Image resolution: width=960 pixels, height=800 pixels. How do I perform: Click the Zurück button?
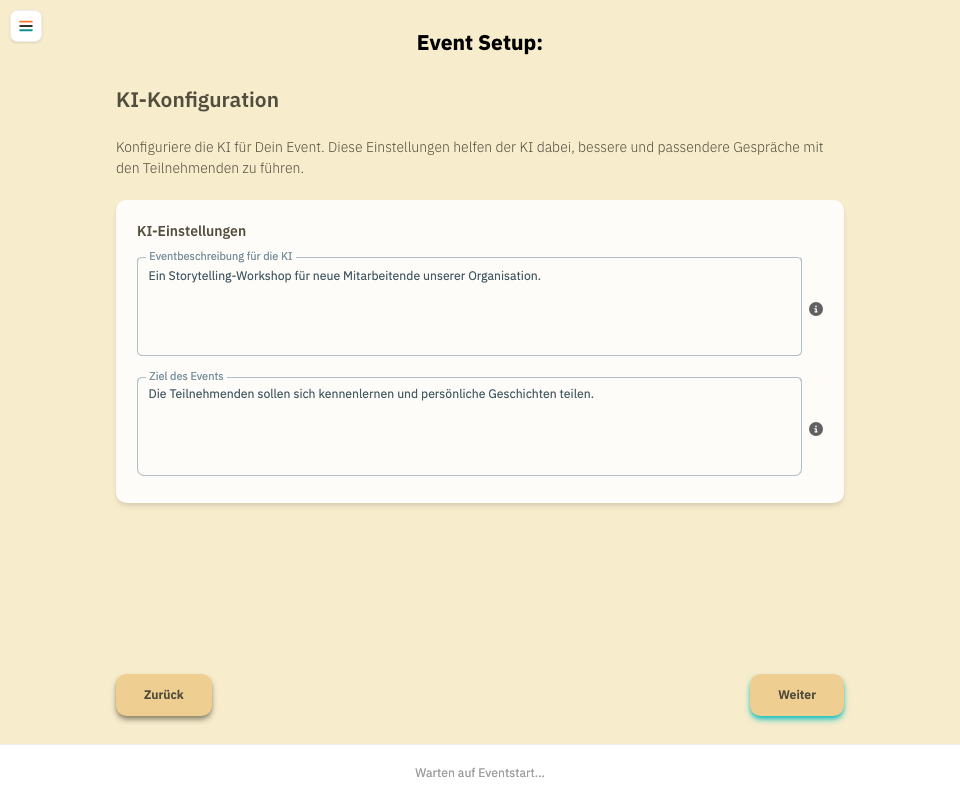tap(164, 695)
